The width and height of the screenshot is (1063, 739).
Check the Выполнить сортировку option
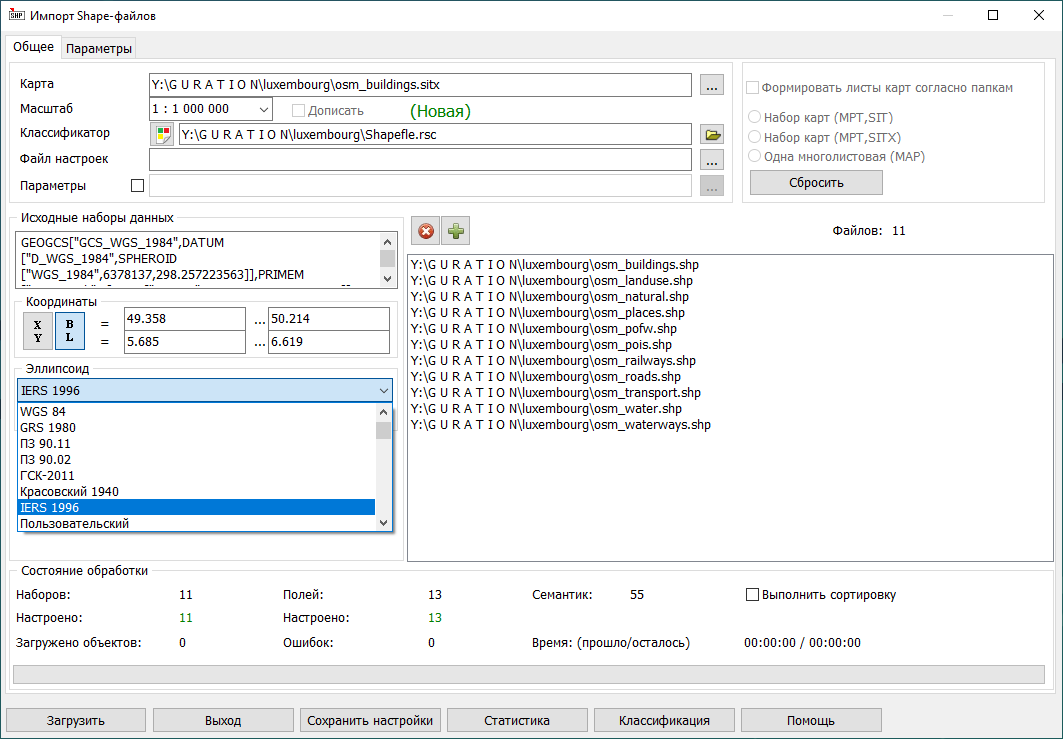(752, 594)
